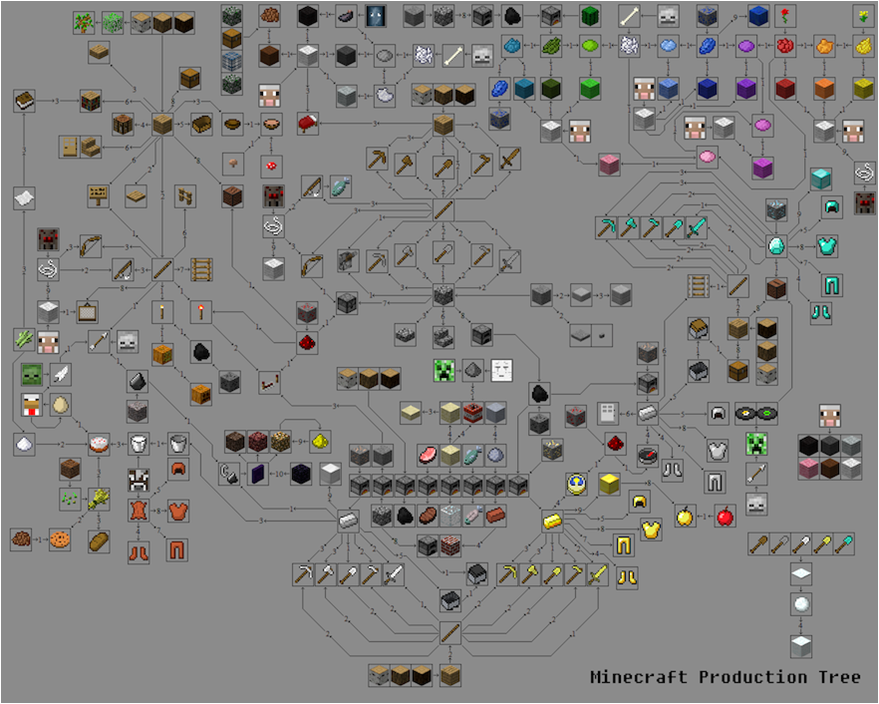Click the red bed icon
The height and width of the screenshot is (704, 879).
point(307,123)
